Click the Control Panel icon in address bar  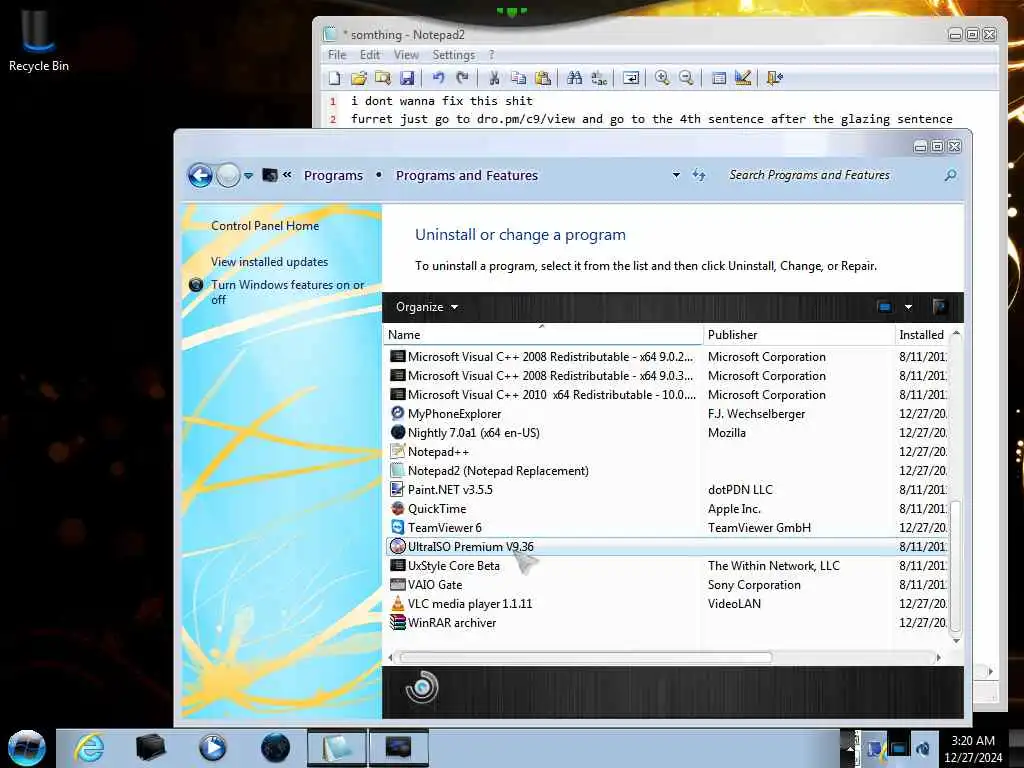[270, 175]
